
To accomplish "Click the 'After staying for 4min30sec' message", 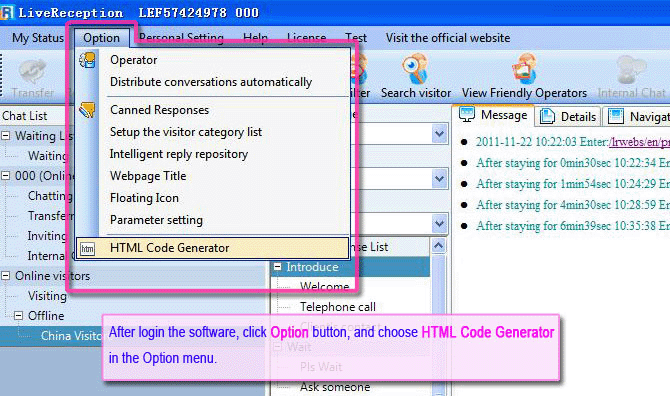I will (x=573, y=205).
